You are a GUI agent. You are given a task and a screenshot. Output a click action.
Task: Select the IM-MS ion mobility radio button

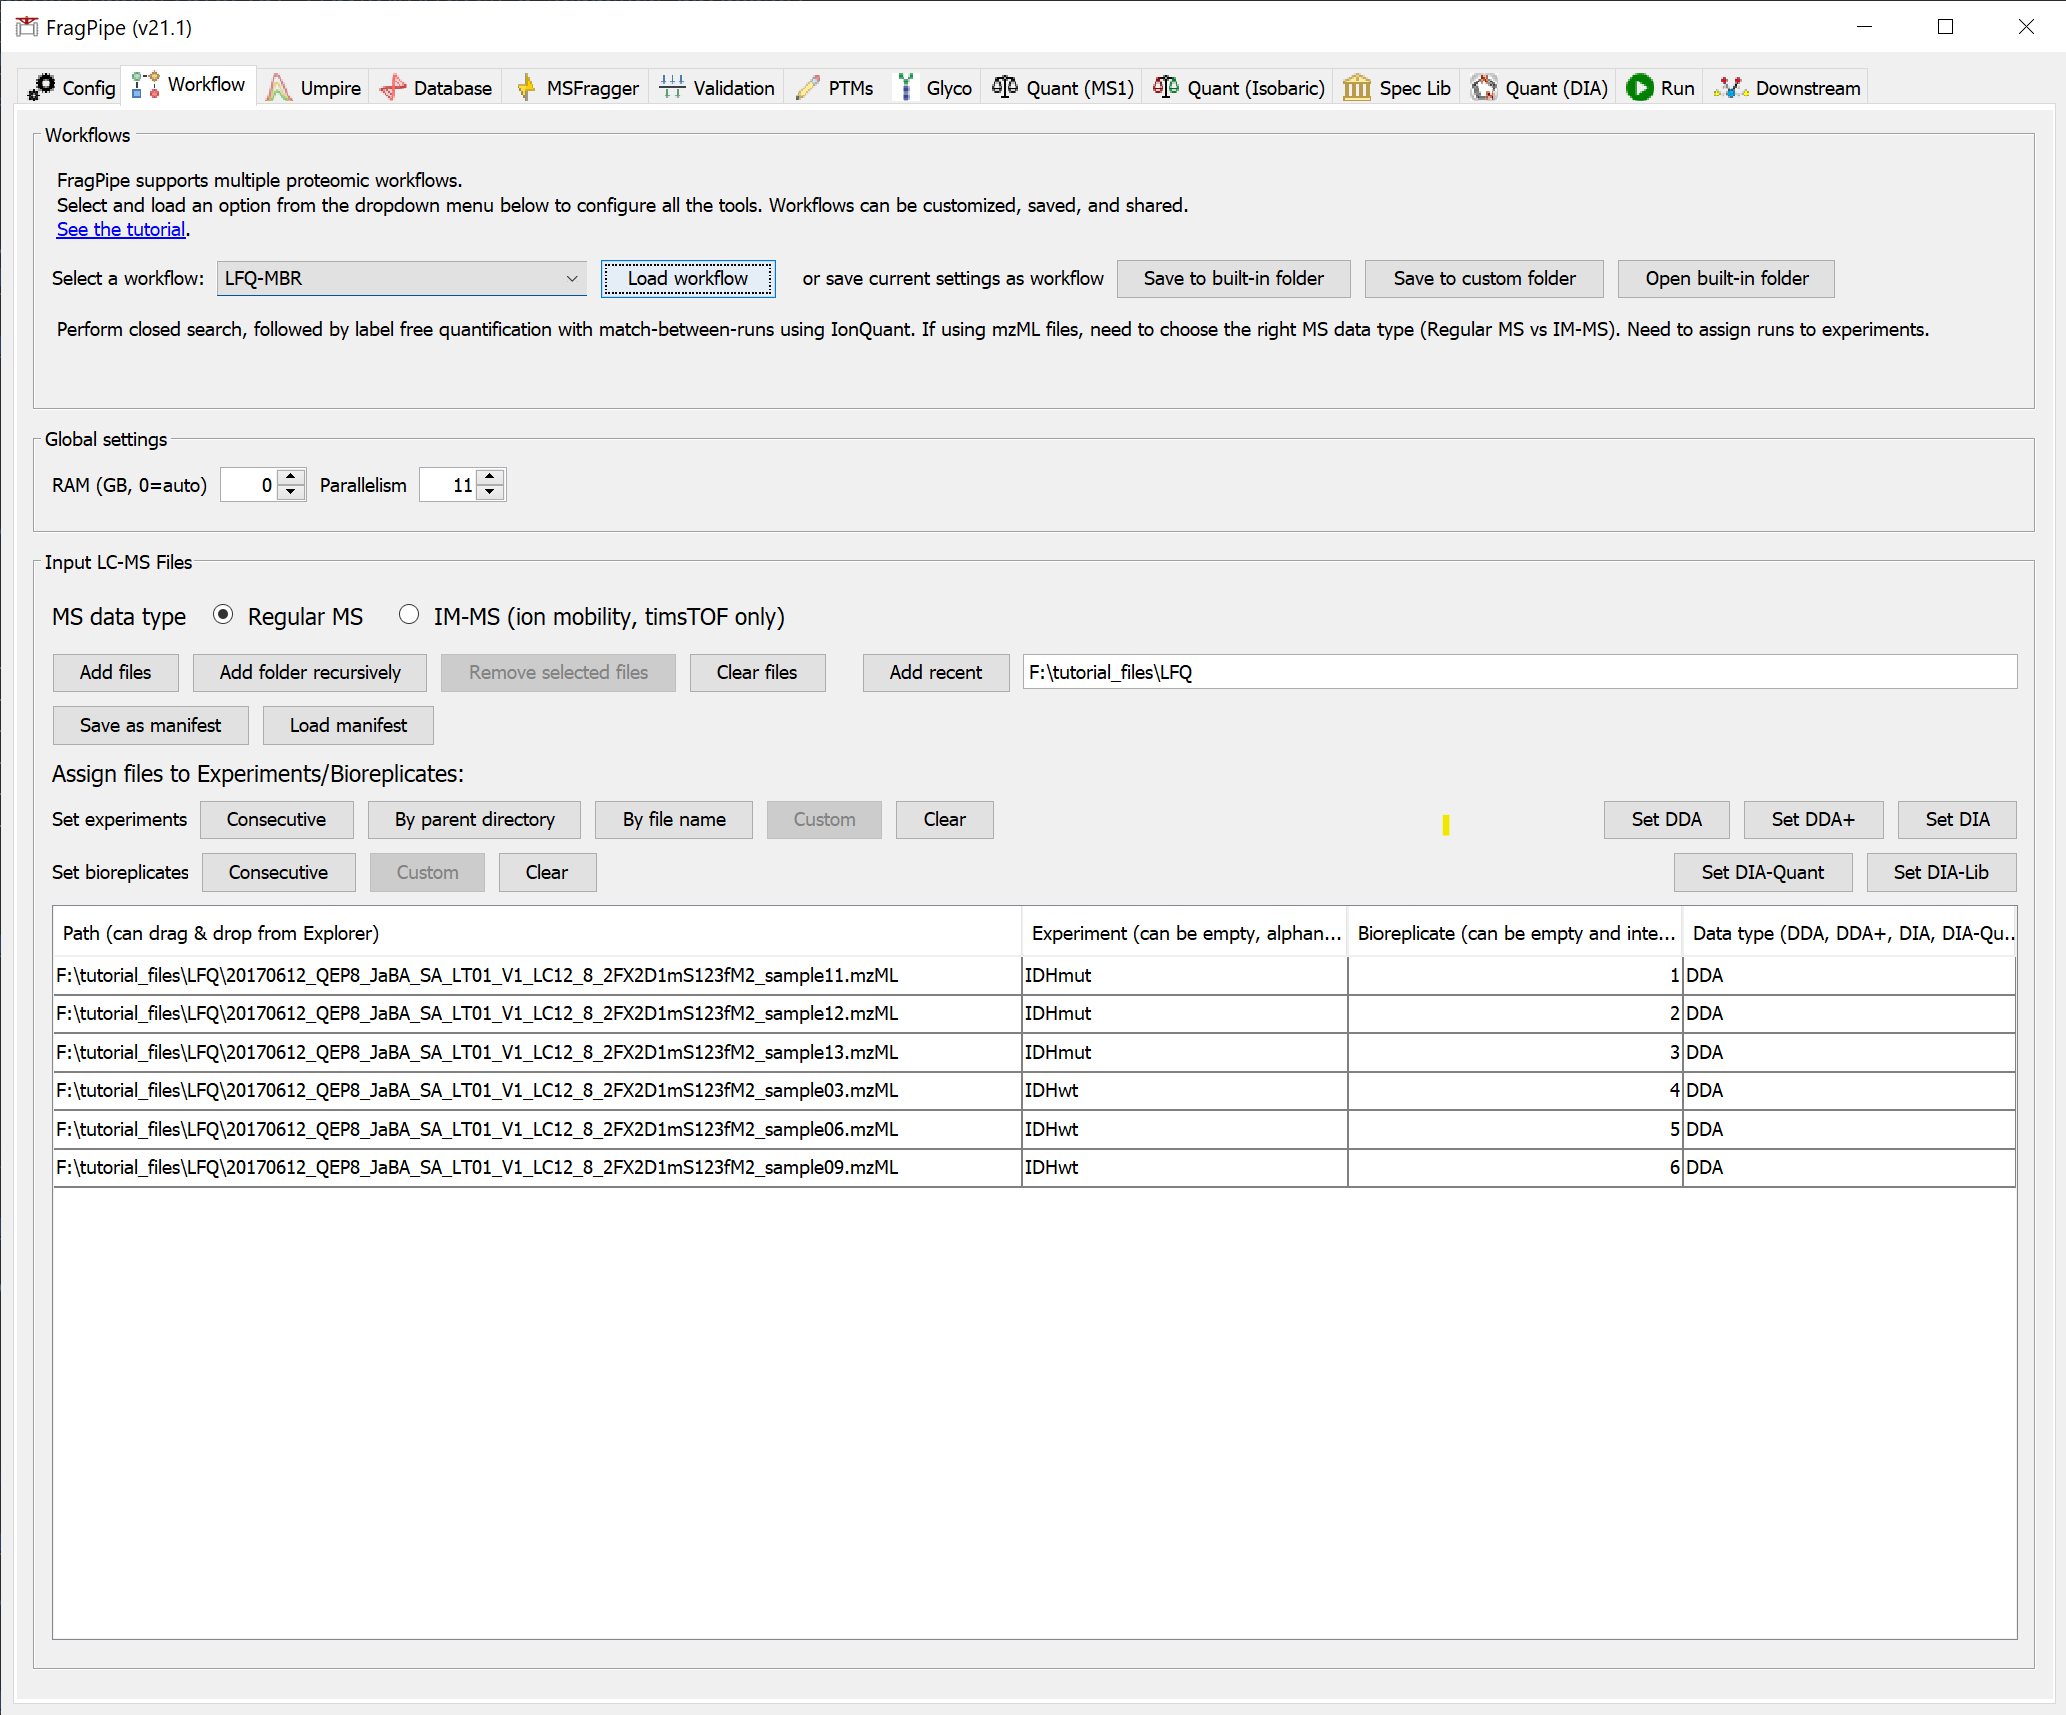coord(409,615)
